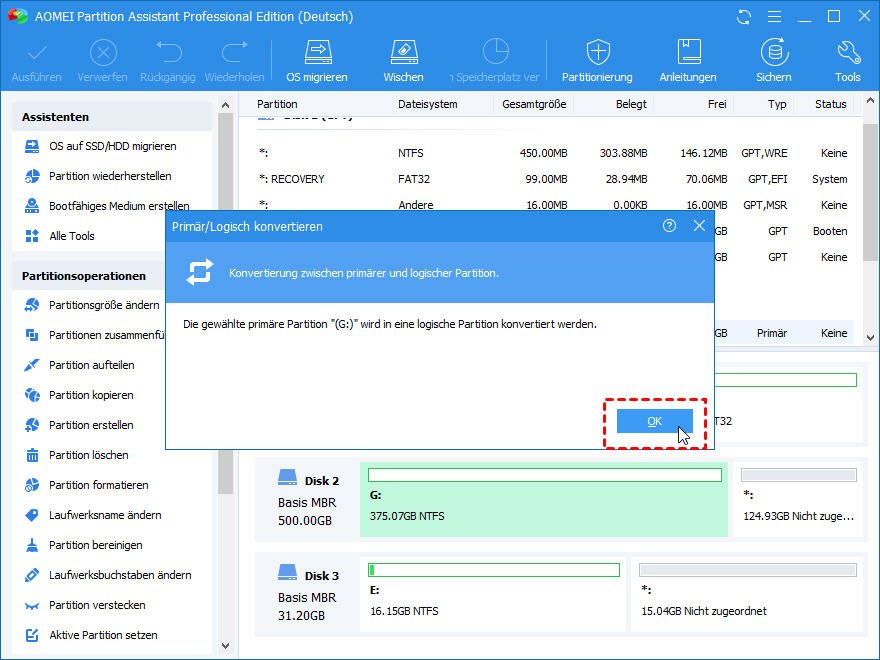Open the Anleitungen book icon
The image size is (880, 660).
688,61
